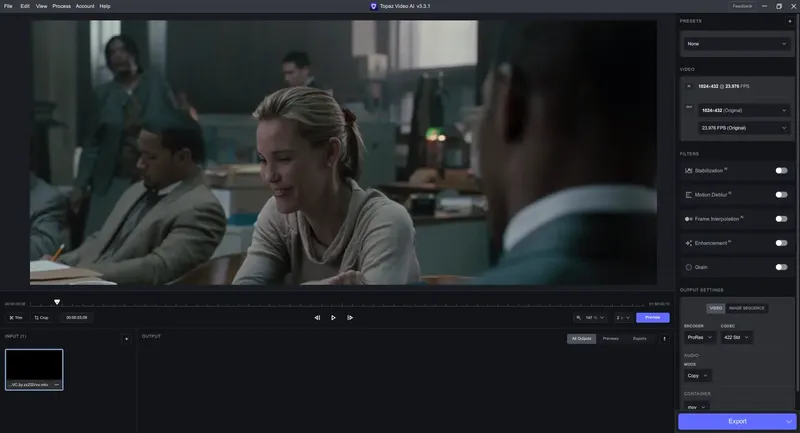Select the All Outputs tab

coord(581,339)
